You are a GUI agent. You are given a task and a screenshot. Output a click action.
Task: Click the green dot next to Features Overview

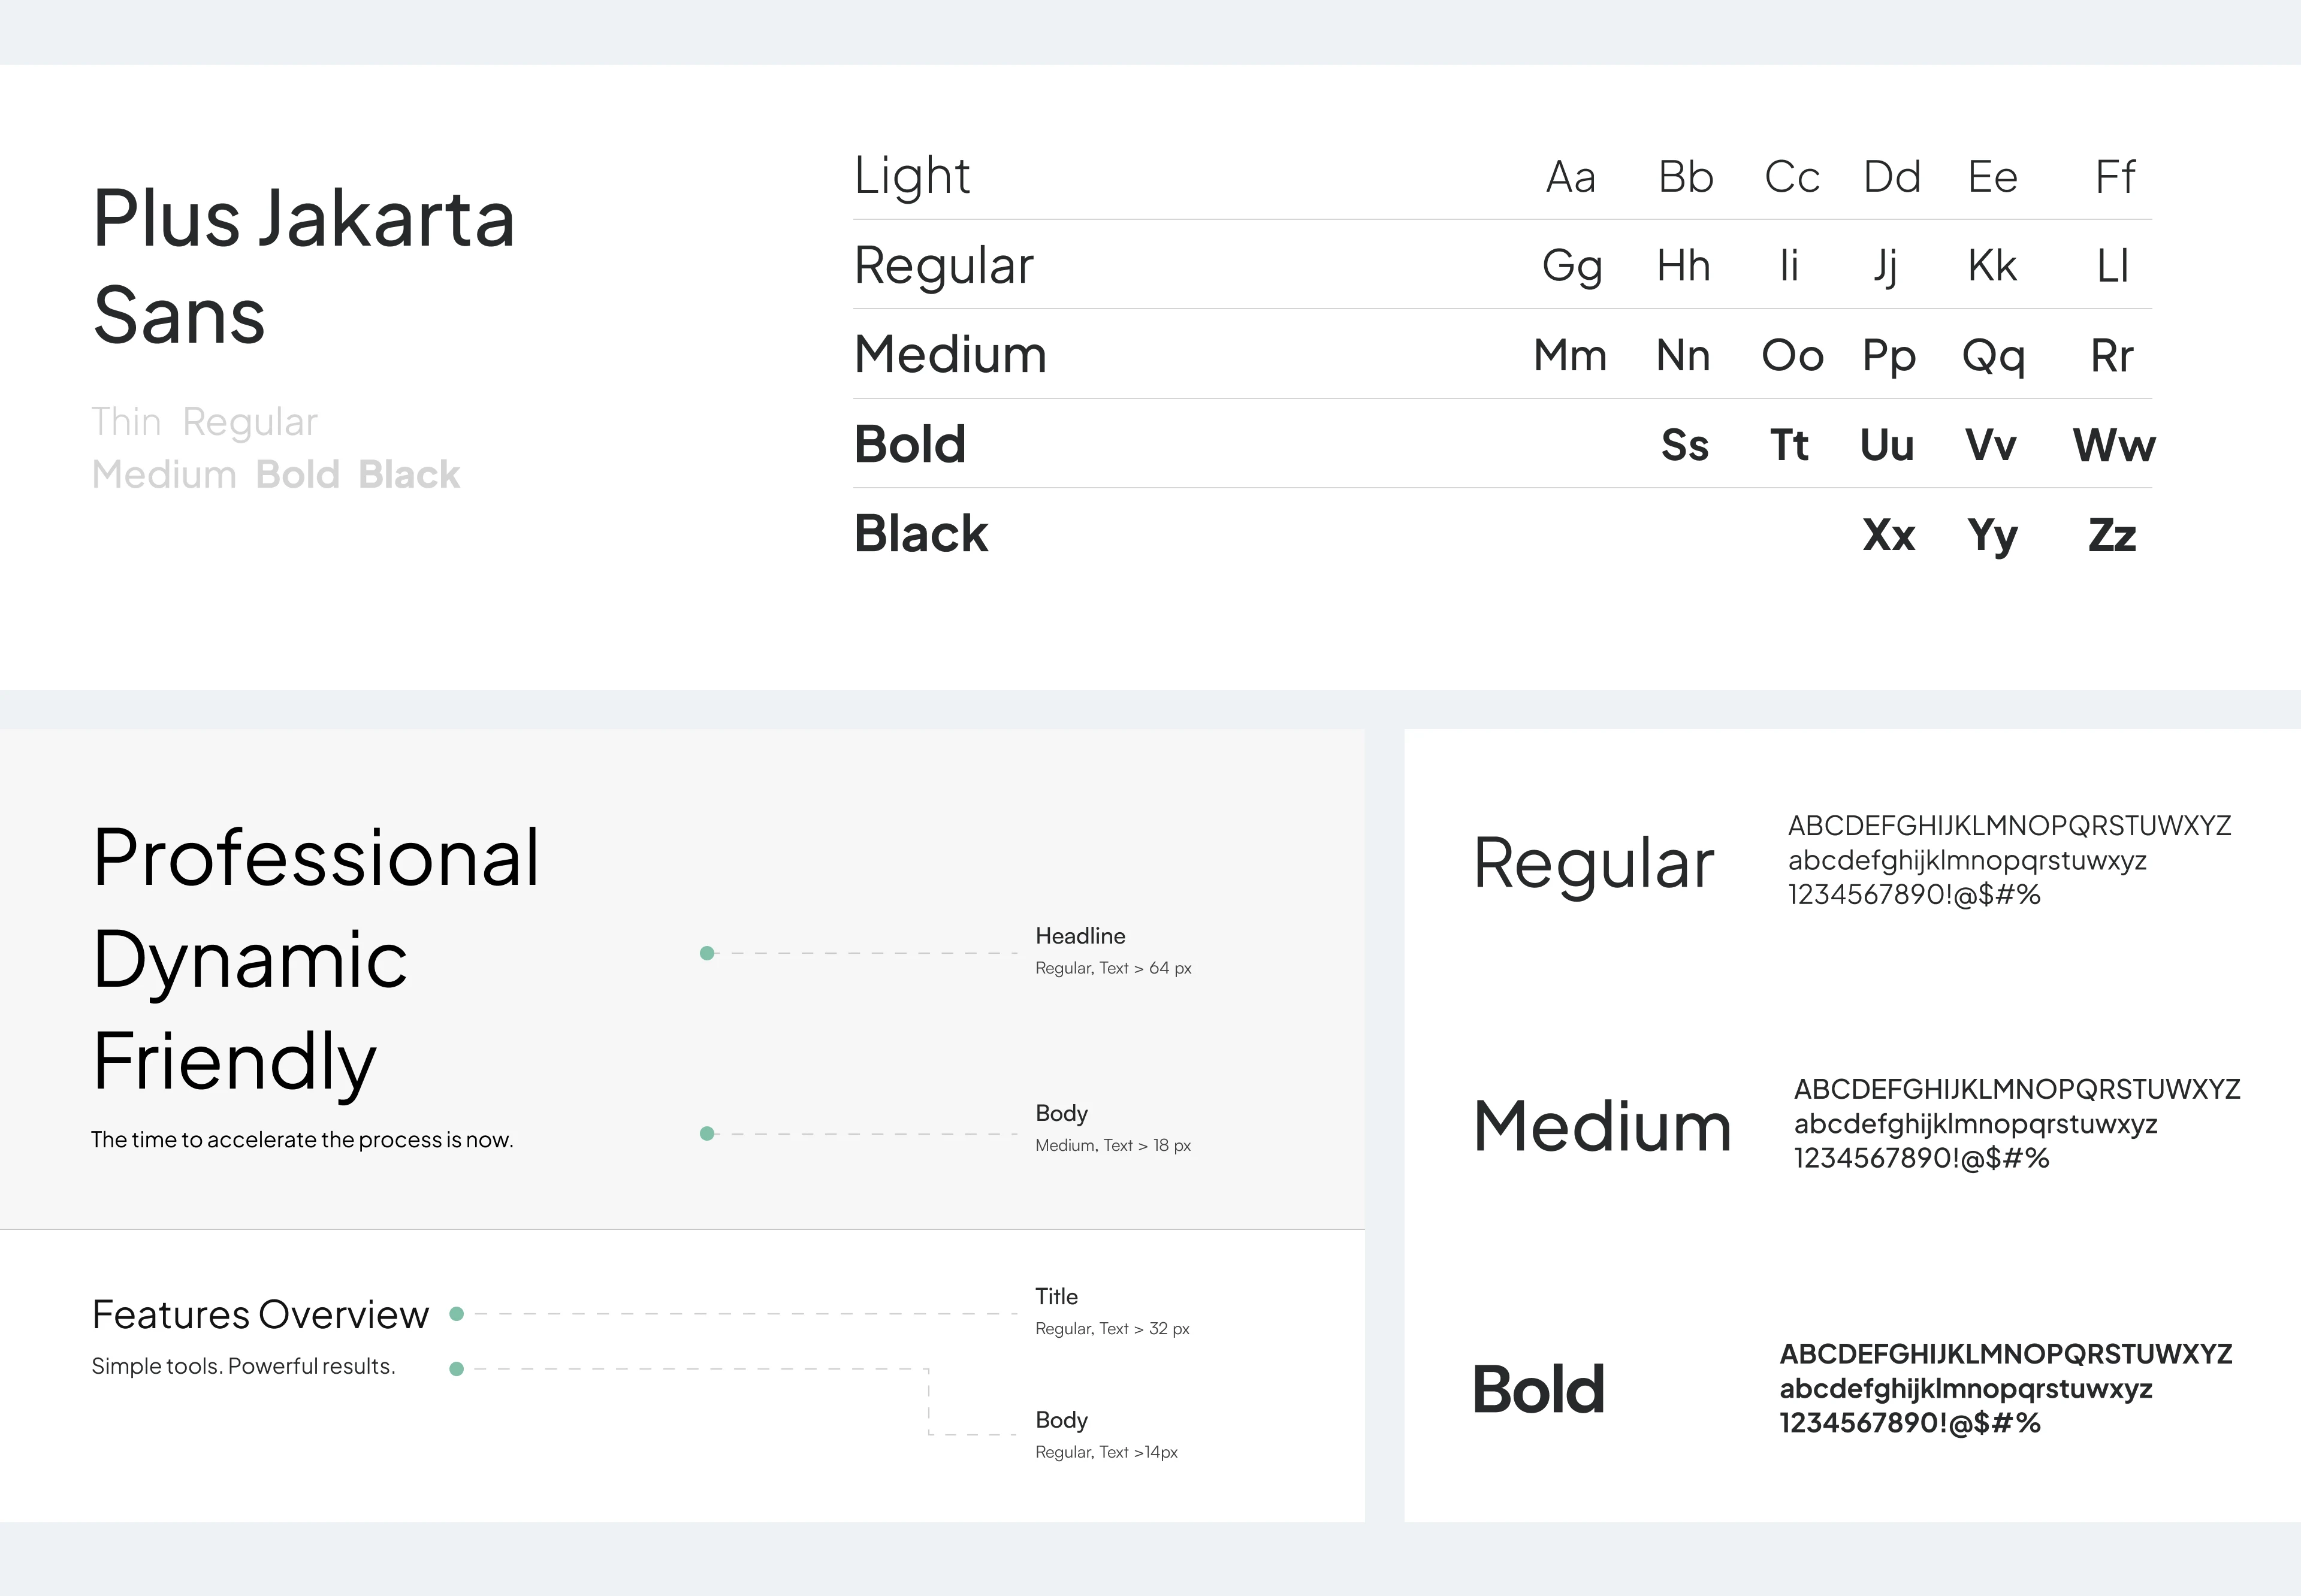pos(457,1314)
